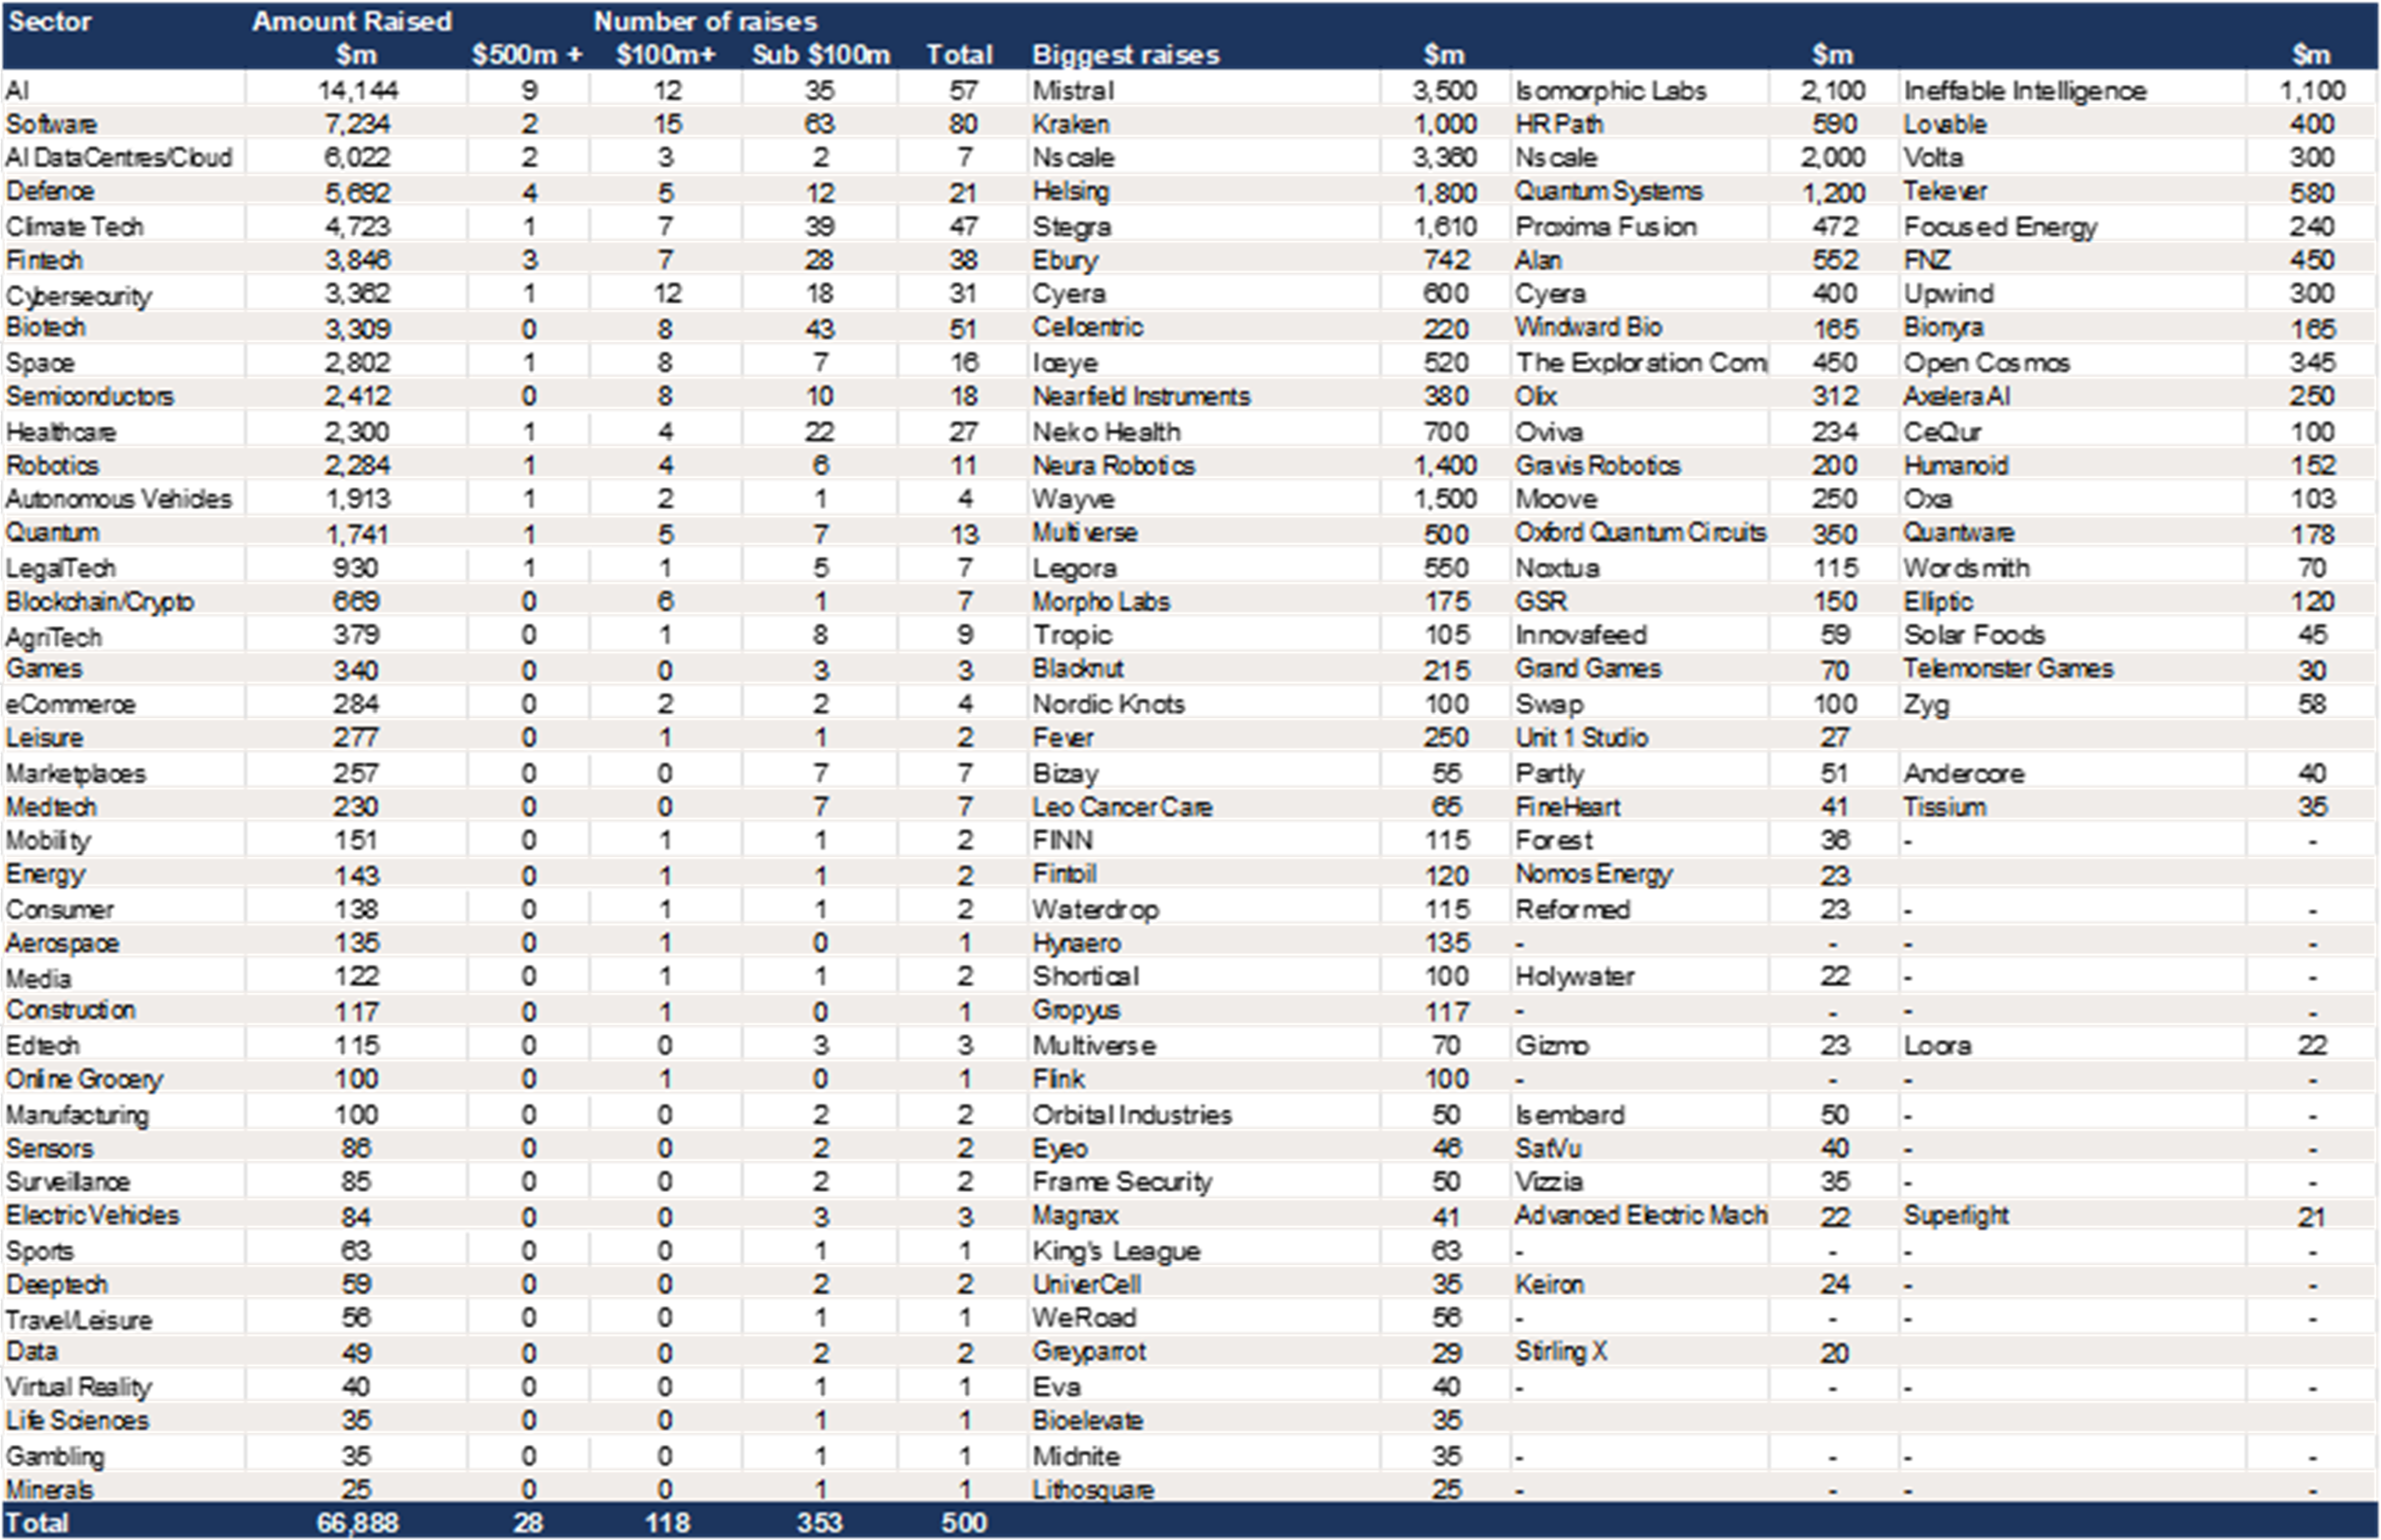Click the 'Nearfield Instruments' cell
Viewport: 2381px width, 1540px height.
point(1141,396)
